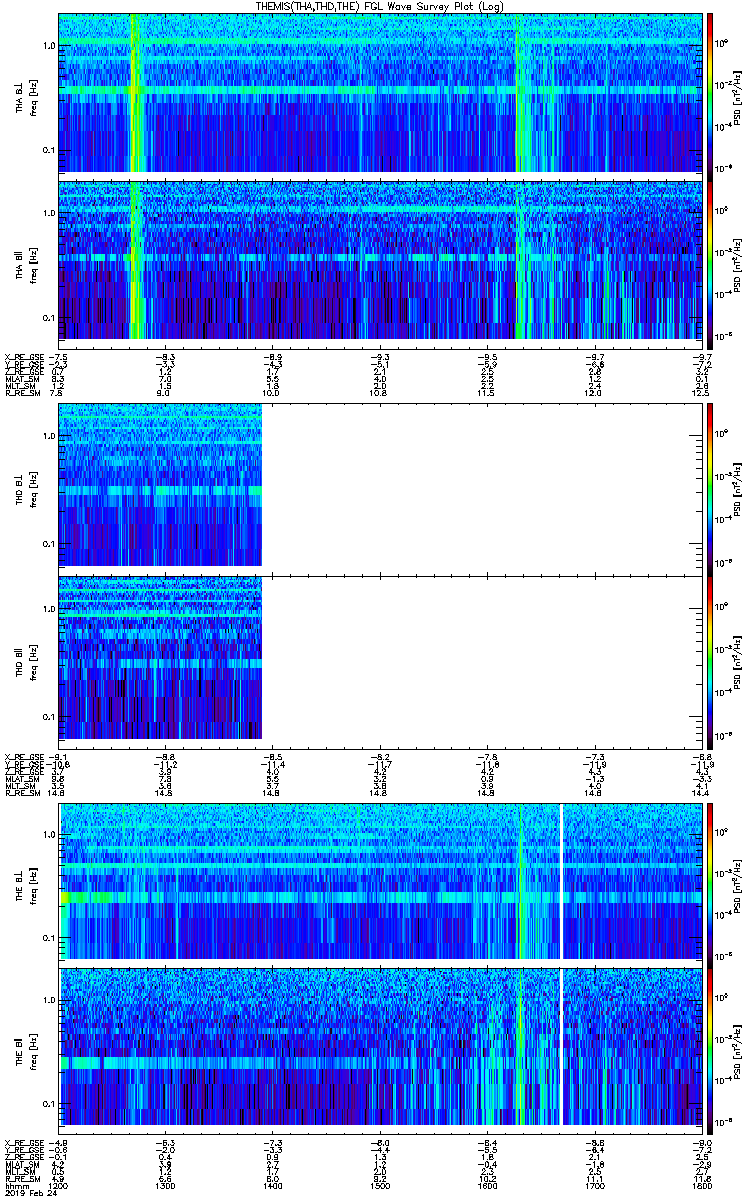Click the white data gap in THE B⊥ panel
Image resolution: width=750 pixels, height=1200 pixels.
click(x=562, y=881)
